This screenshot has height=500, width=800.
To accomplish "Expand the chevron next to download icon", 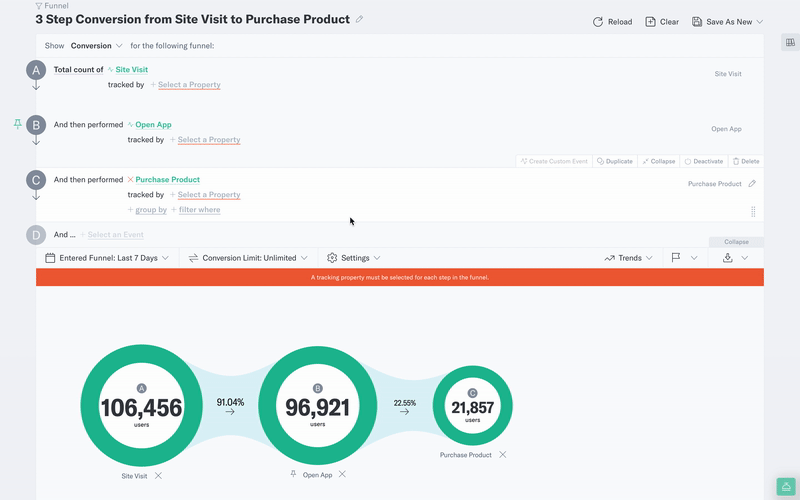I will (745, 258).
